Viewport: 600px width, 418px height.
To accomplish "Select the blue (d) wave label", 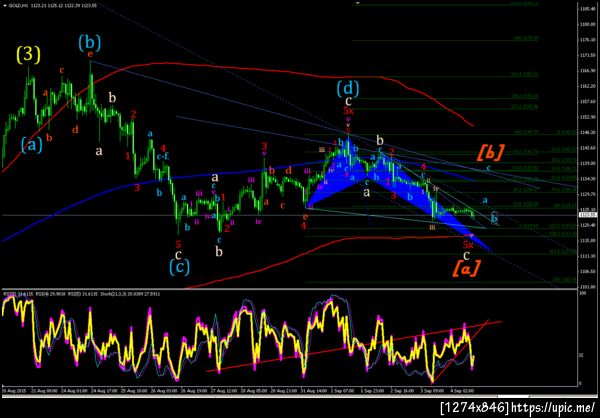I will coord(348,89).
